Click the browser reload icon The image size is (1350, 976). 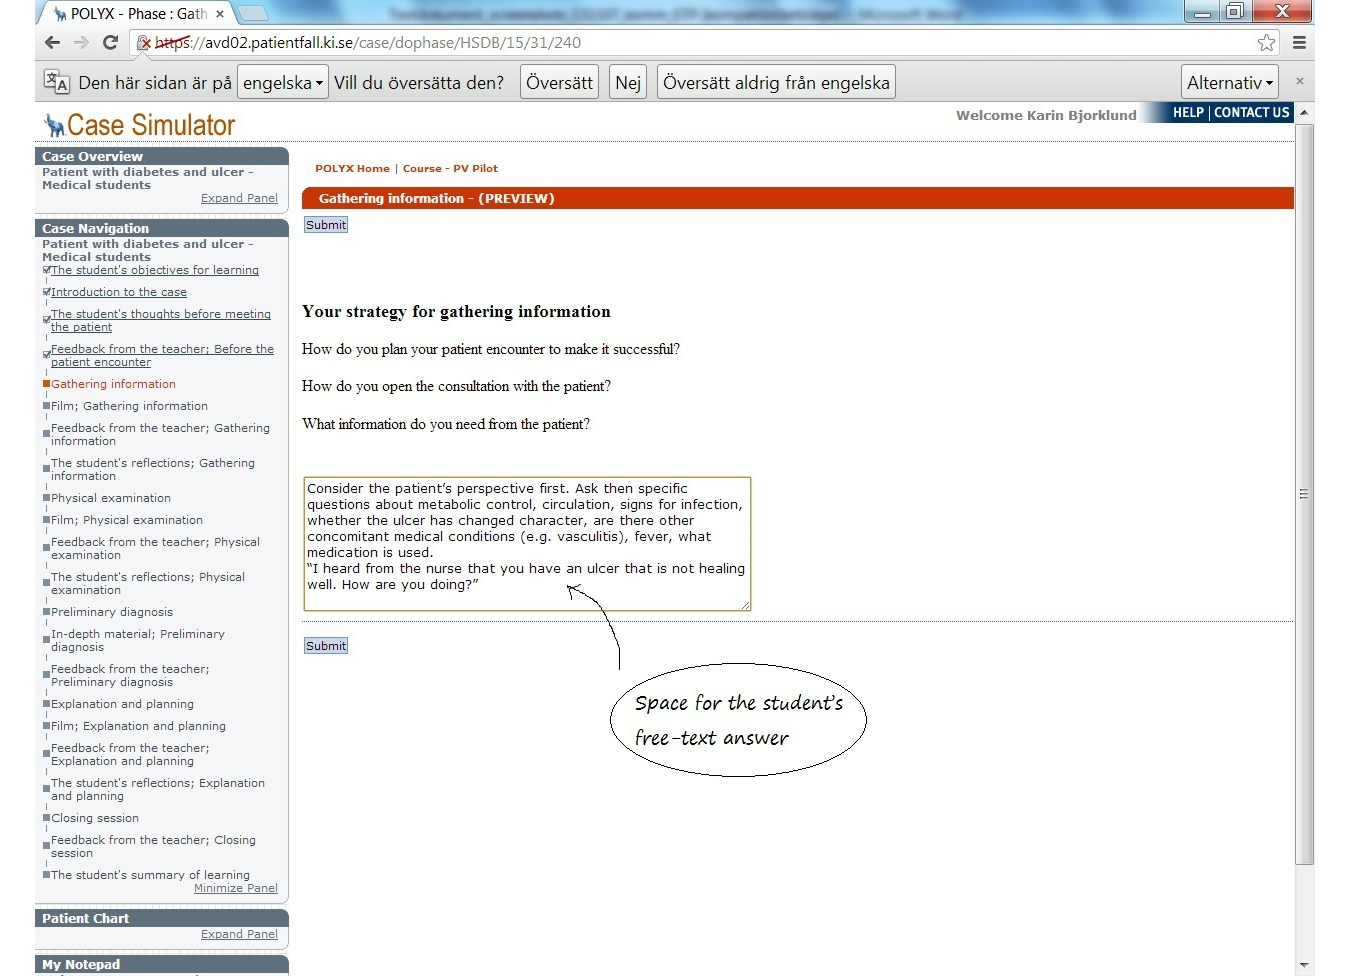[x=111, y=43]
